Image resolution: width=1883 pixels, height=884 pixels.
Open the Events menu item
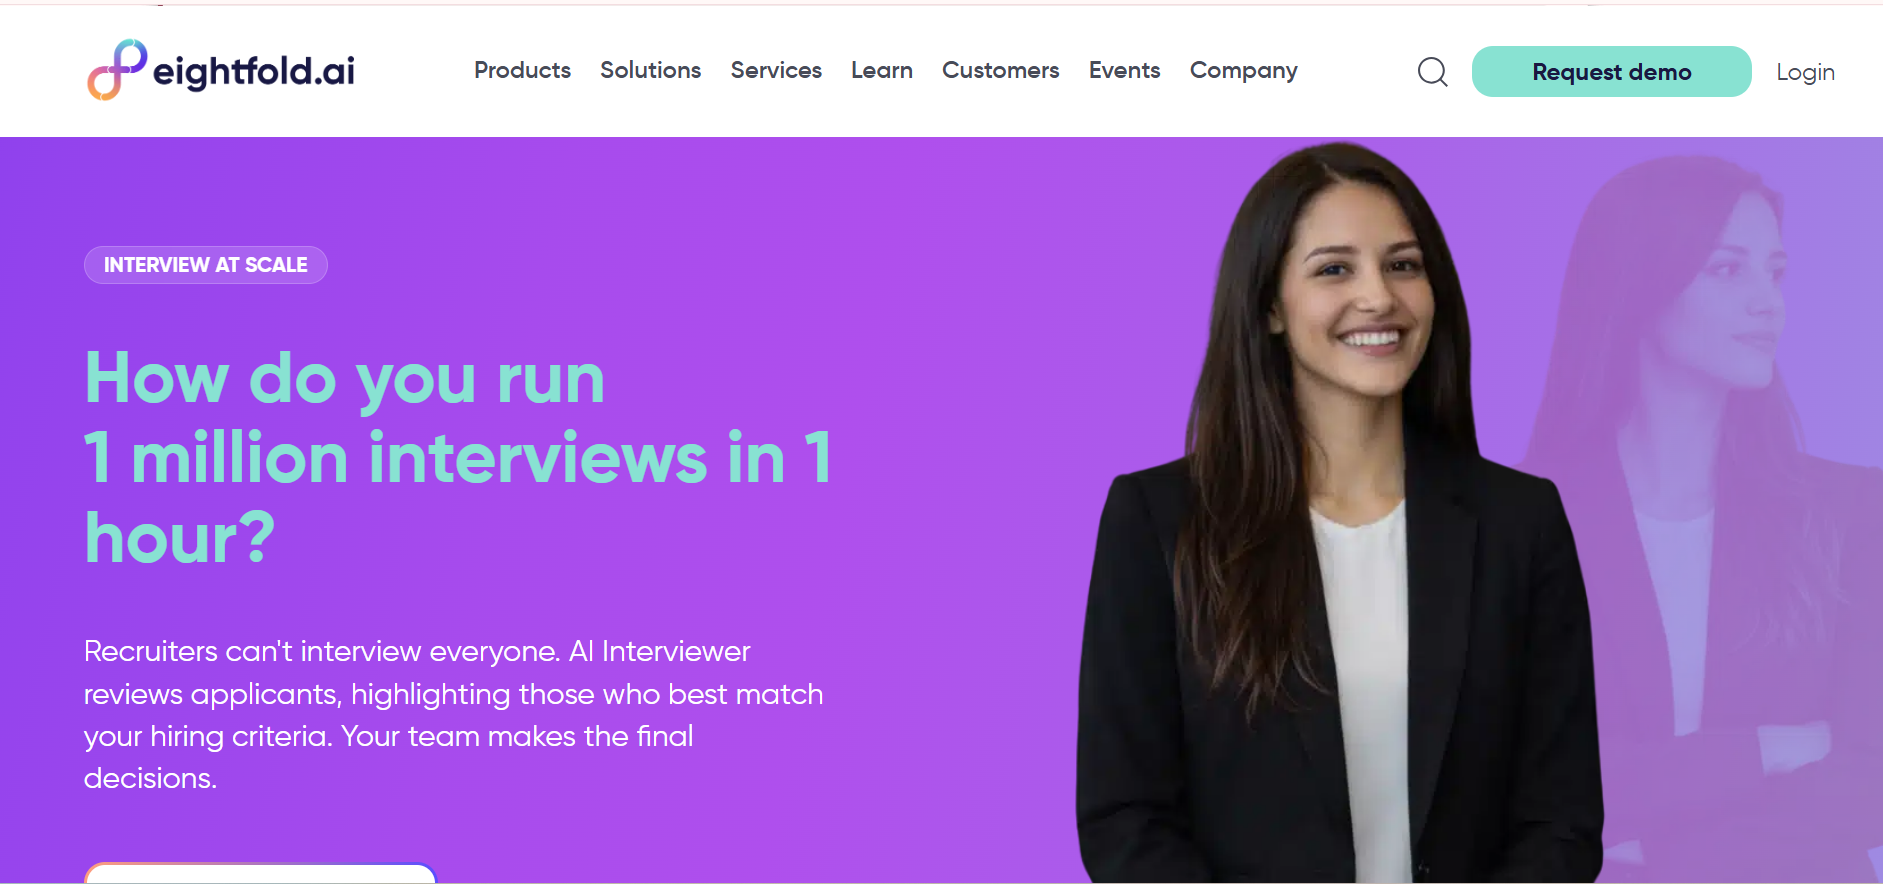[x=1124, y=70]
